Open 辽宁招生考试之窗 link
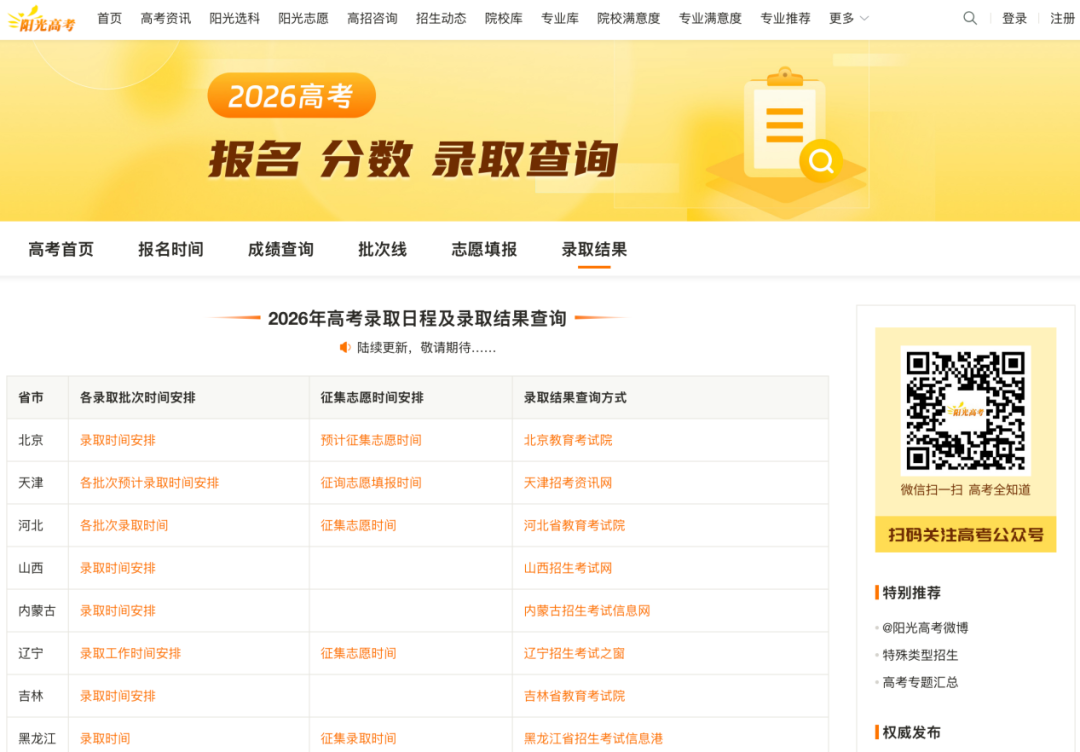Screen dimensions: 1080x752 574,654
